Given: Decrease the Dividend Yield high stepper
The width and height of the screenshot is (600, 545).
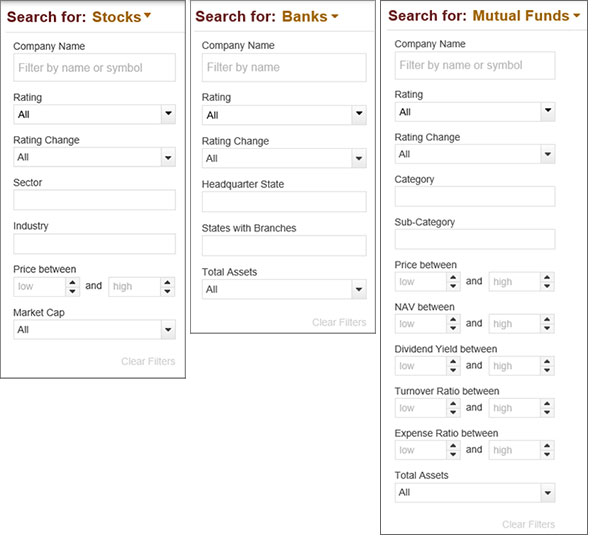Looking at the screenshot, I should (547, 371).
